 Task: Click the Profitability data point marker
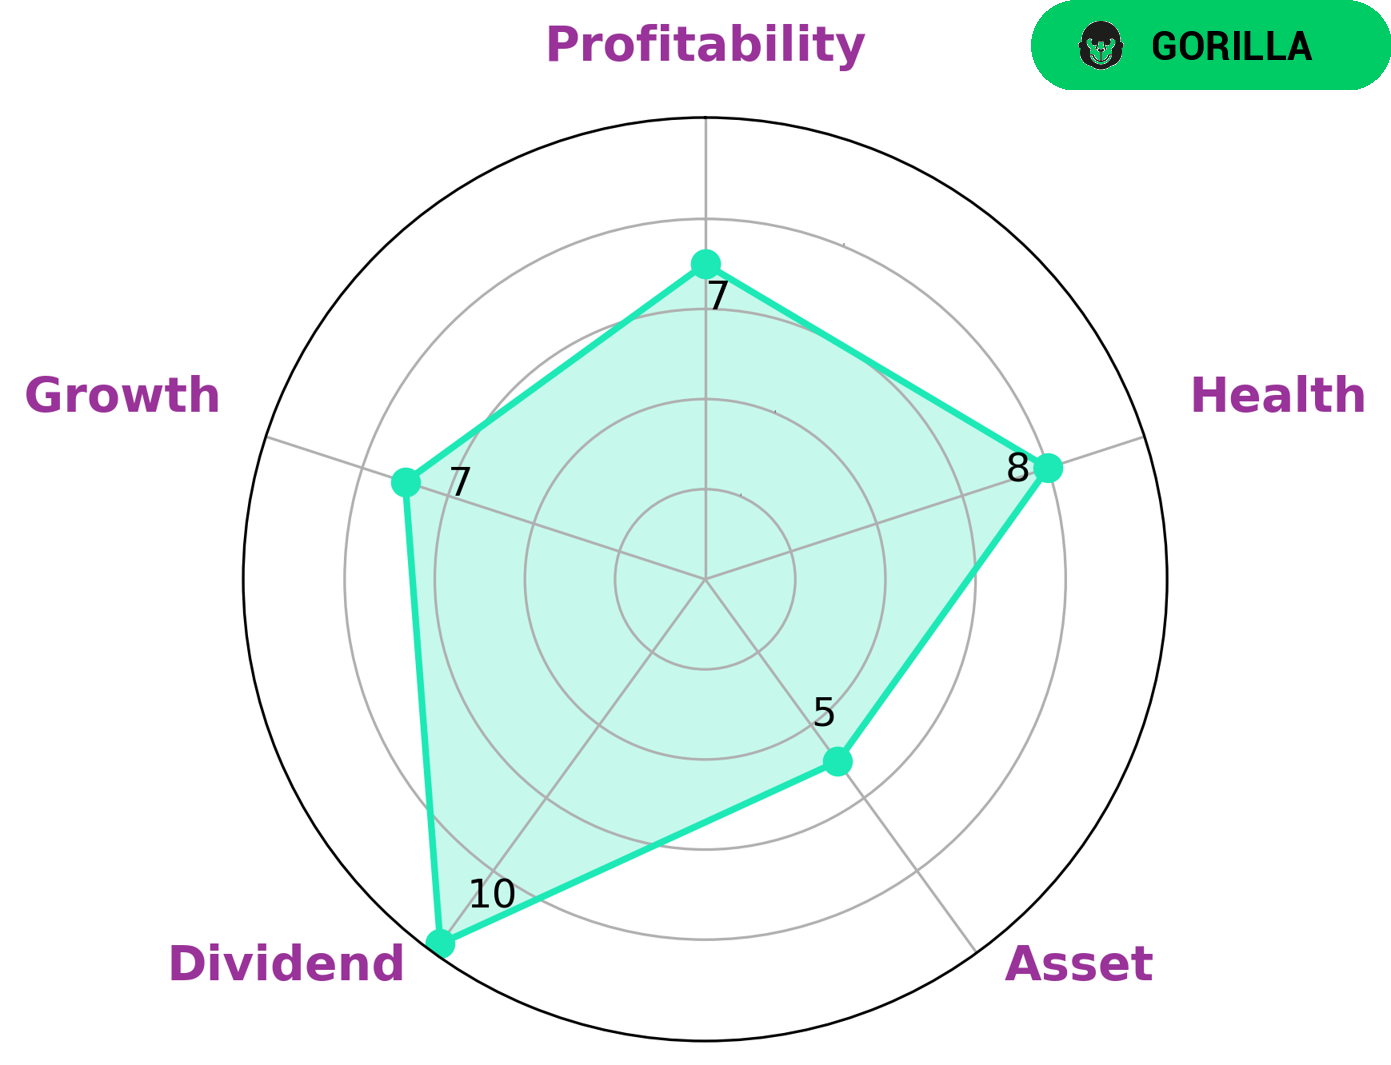[x=706, y=264]
